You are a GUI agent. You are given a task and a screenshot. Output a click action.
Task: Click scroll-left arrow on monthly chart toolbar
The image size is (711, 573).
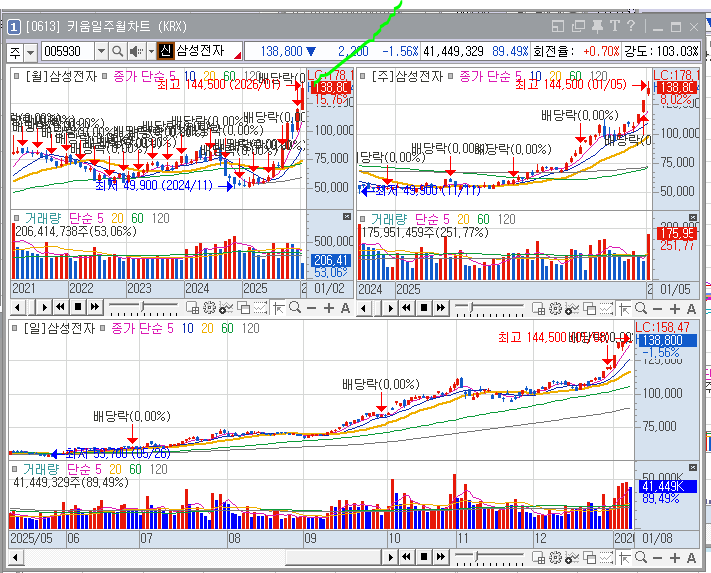pos(17,308)
